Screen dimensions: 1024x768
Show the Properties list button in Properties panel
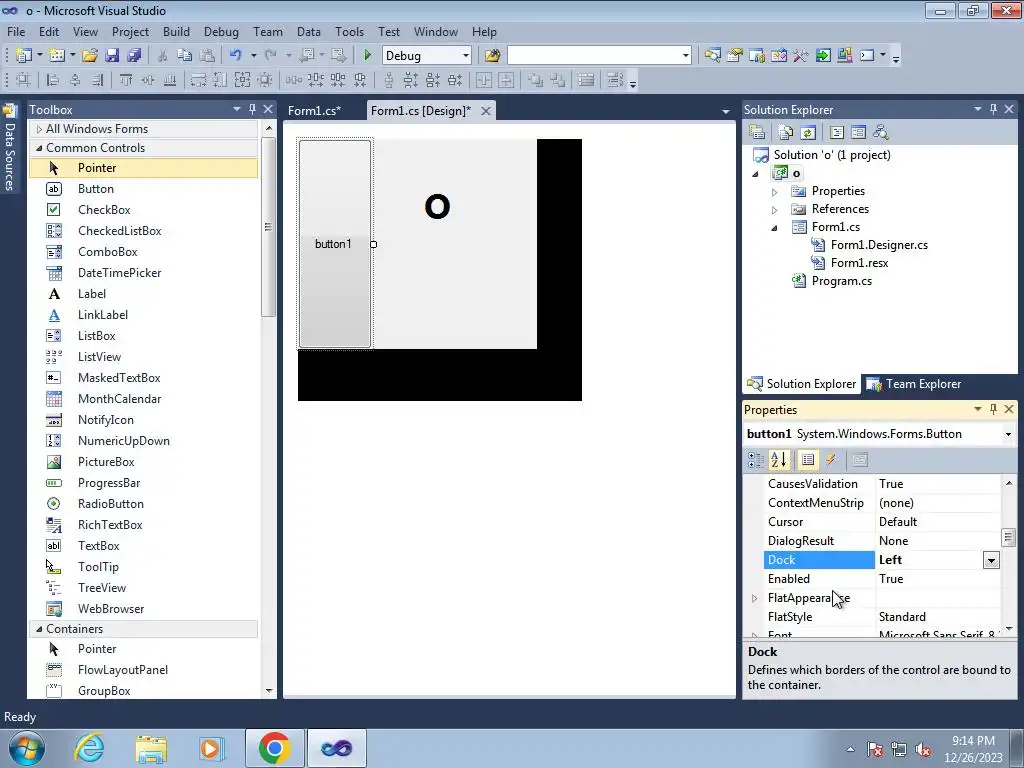tap(808, 460)
